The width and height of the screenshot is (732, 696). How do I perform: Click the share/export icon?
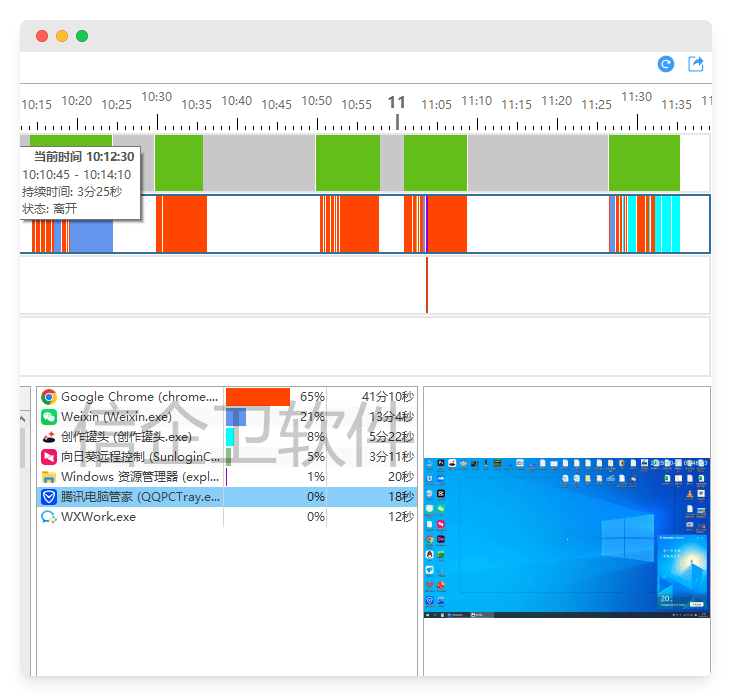[x=696, y=65]
